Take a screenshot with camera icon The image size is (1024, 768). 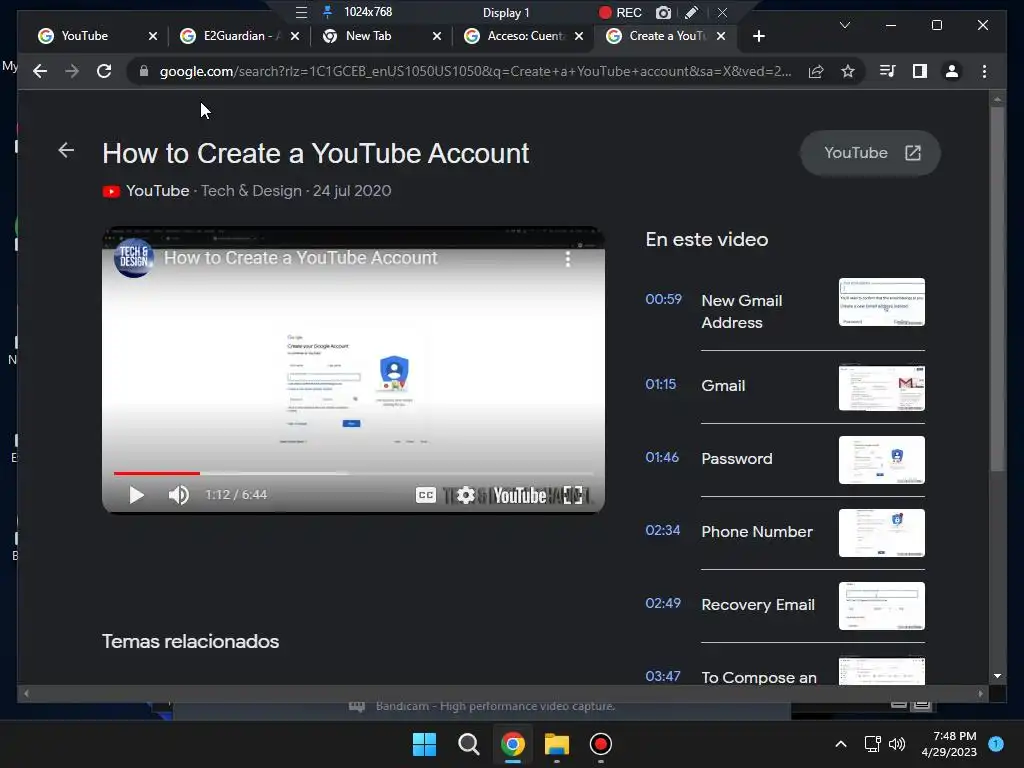tap(663, 12)
